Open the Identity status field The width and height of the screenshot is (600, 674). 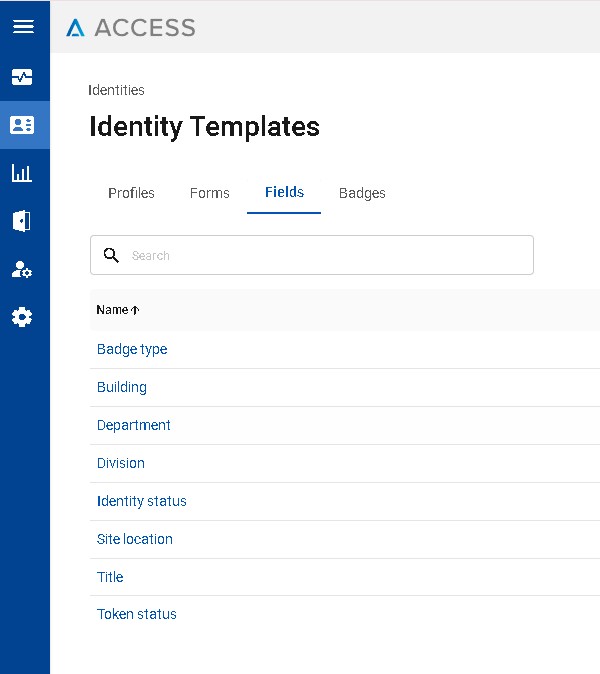[141, 501]
